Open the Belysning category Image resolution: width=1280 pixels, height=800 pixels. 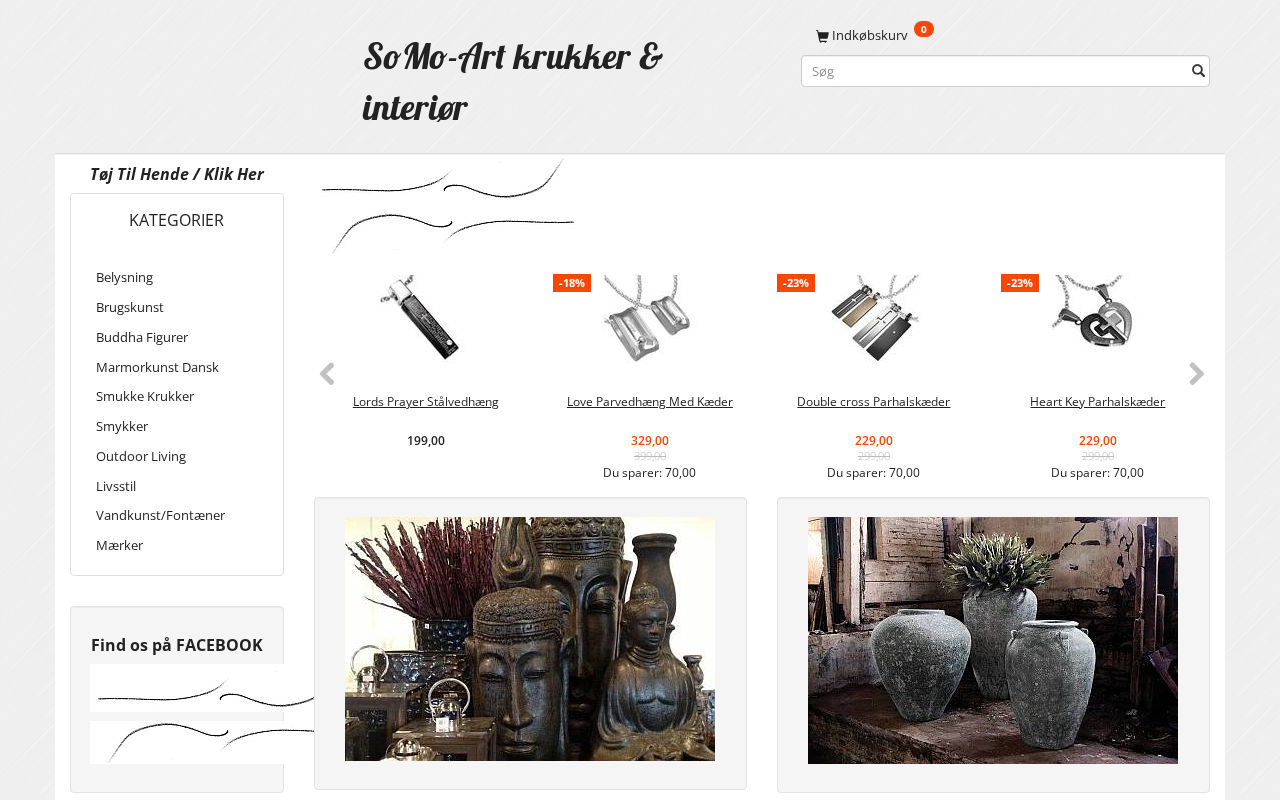click(124, 277)
